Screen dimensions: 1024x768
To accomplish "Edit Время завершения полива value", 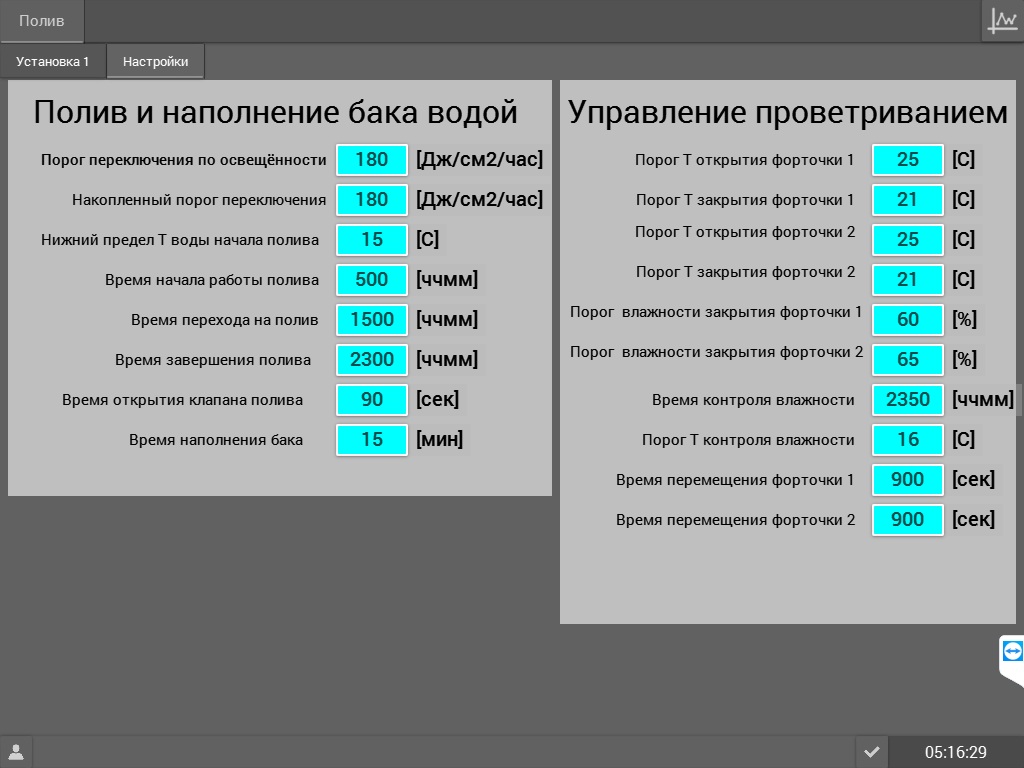I will coord(372,360).
